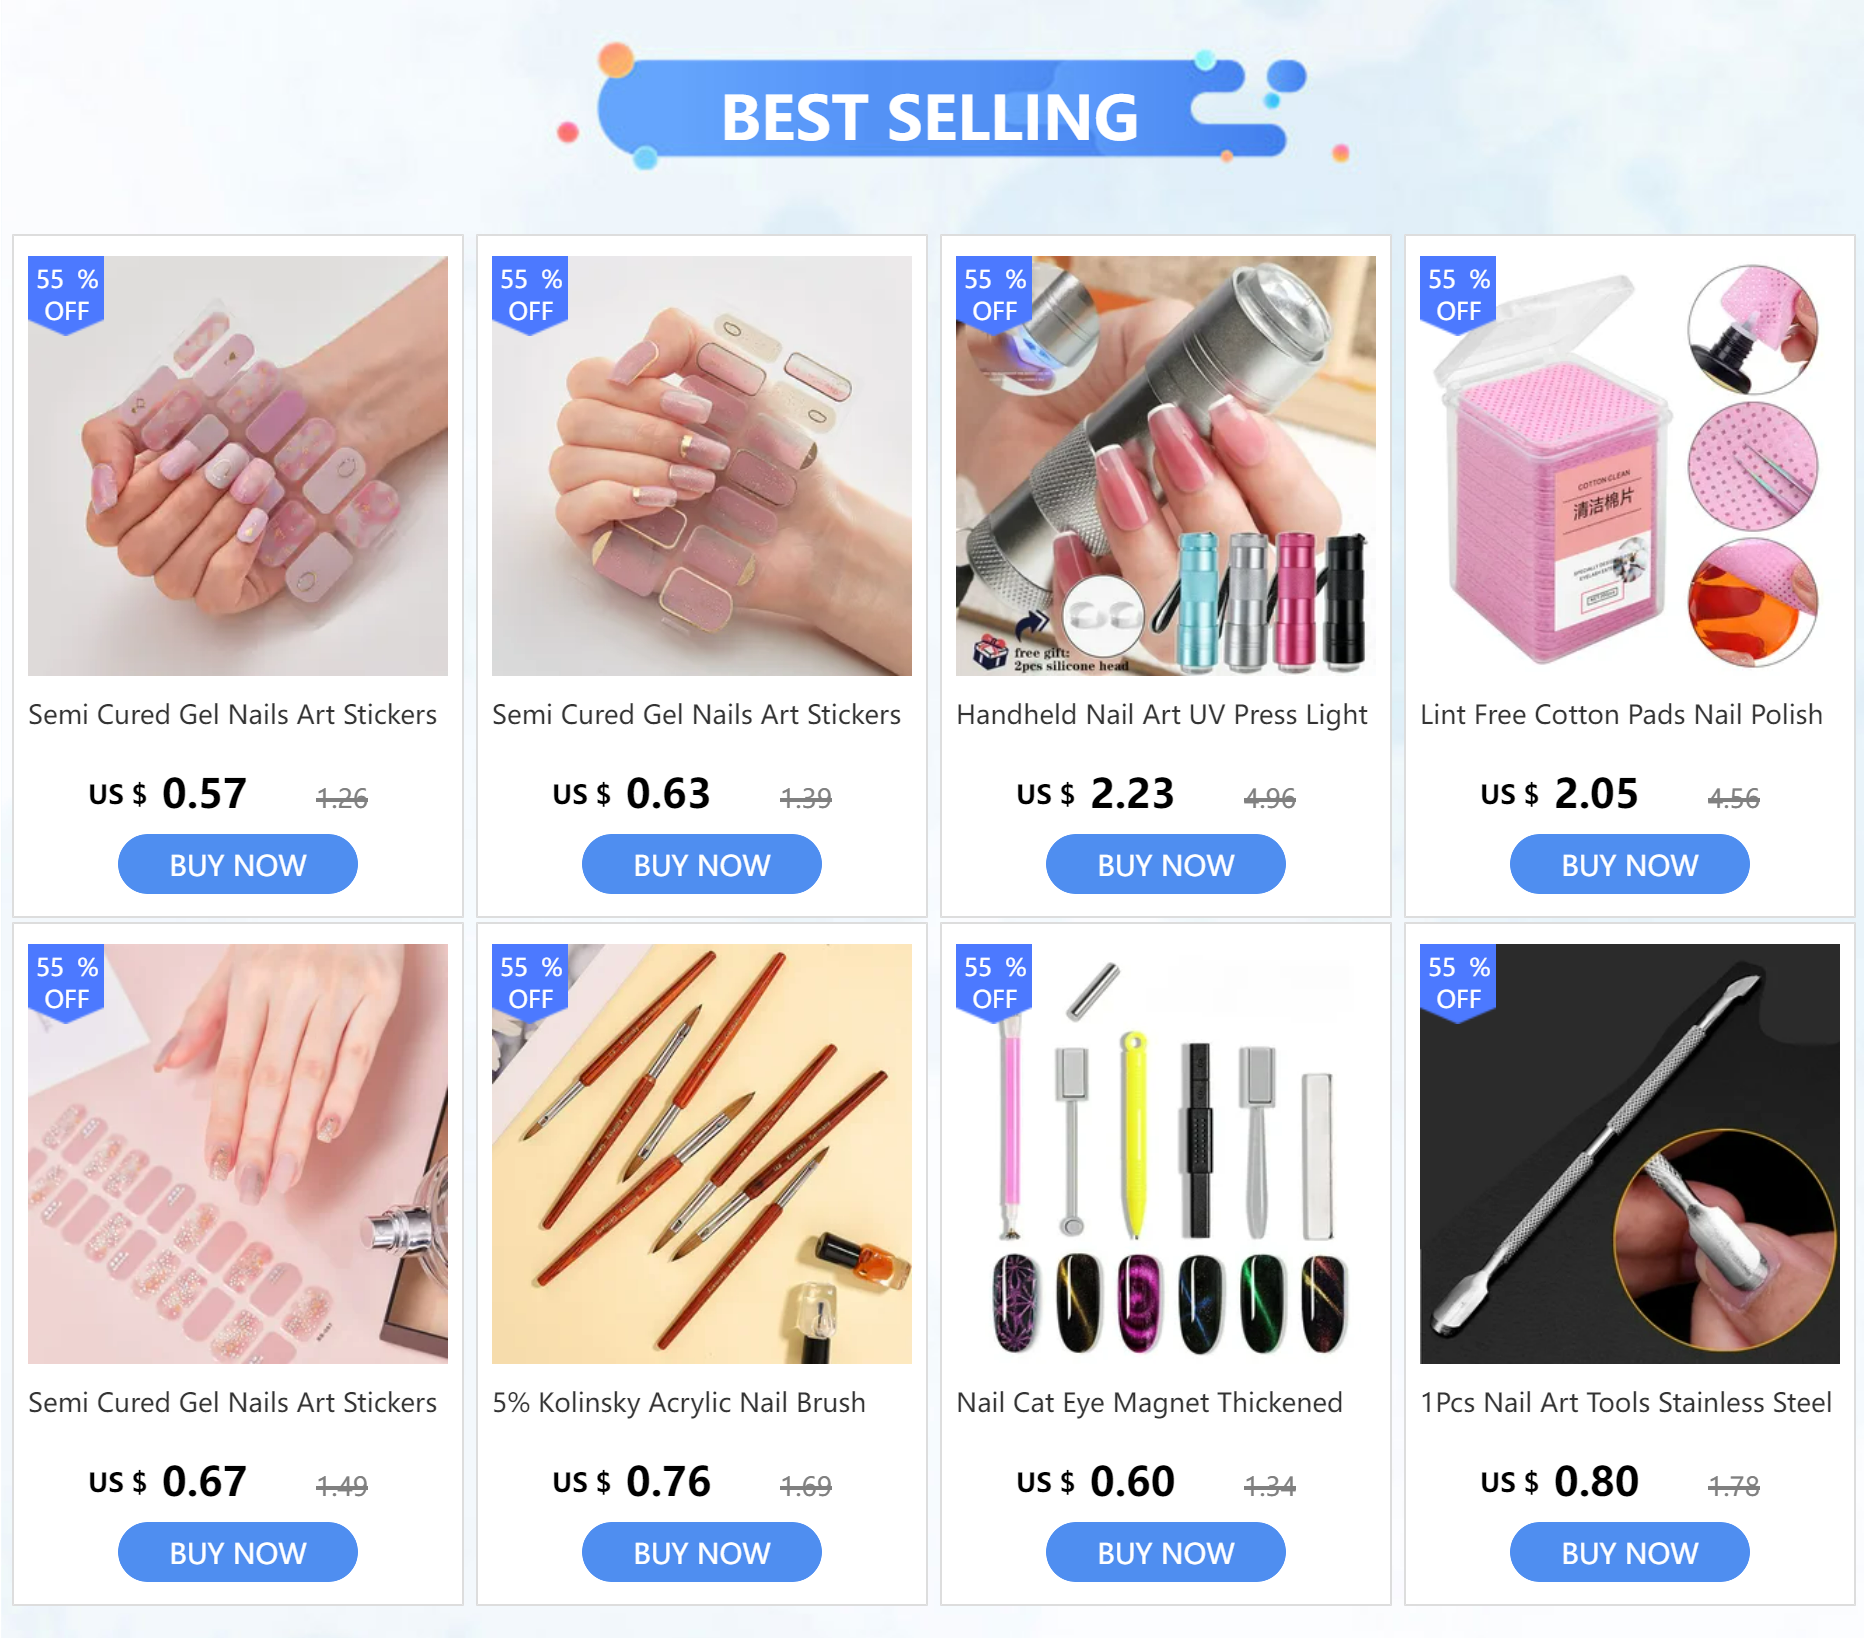Image resolution: width=1864 pixels, height=1638 pixels.
Task: Open the gel stickers image priced at 0.63
Action: [x=702, y=466]
